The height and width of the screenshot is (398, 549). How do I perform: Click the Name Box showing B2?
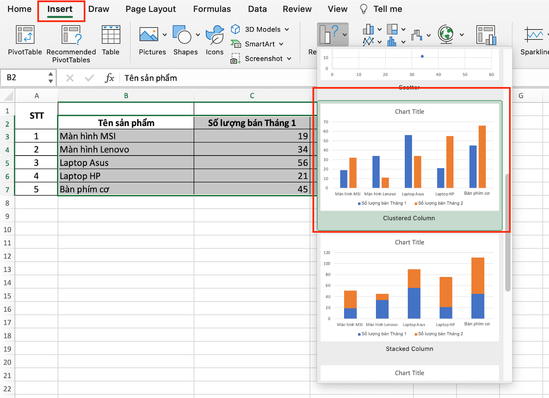(x=28, y=77)
